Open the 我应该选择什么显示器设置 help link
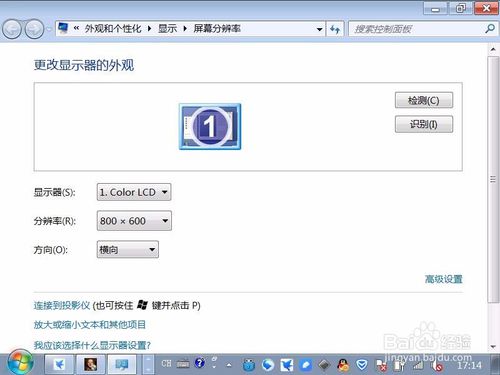The width and height of the screenshot is (500, 375). [x=92, y=345]
